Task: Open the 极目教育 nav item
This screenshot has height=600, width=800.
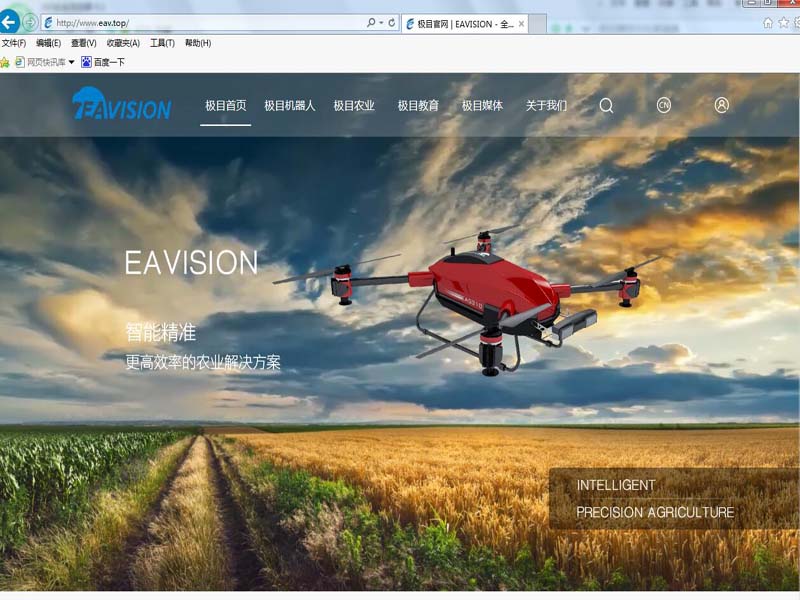Action: 418,106
